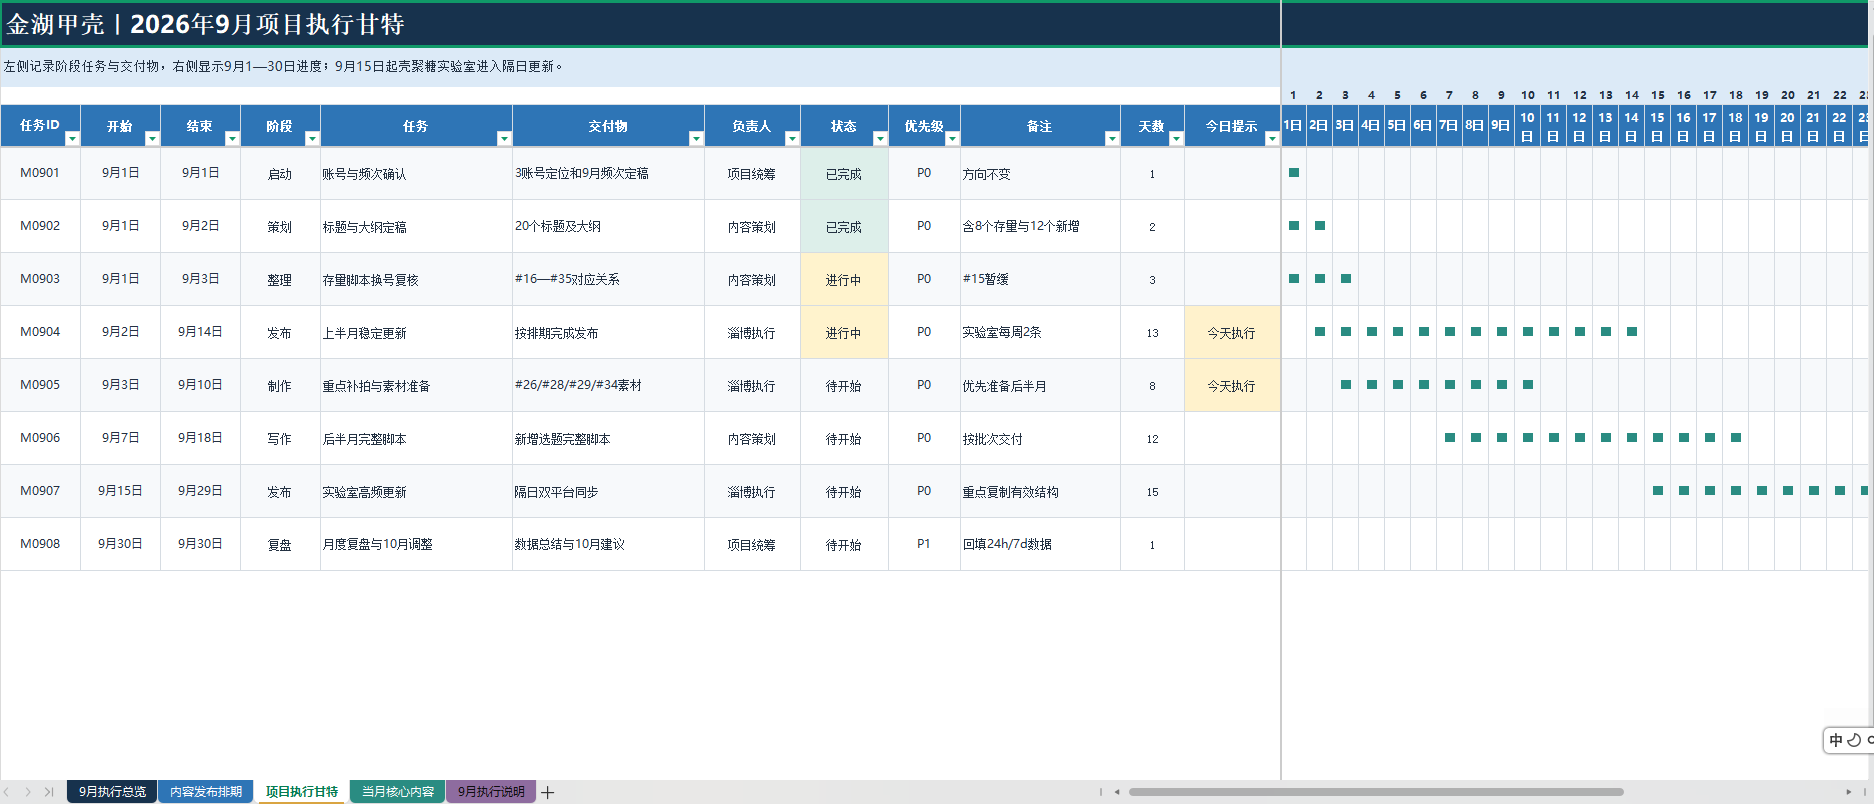The width and height of the screenshot is (1874, 804).
Task: Click the horizontal scrollbar thumb
Action: (1376, 792)
